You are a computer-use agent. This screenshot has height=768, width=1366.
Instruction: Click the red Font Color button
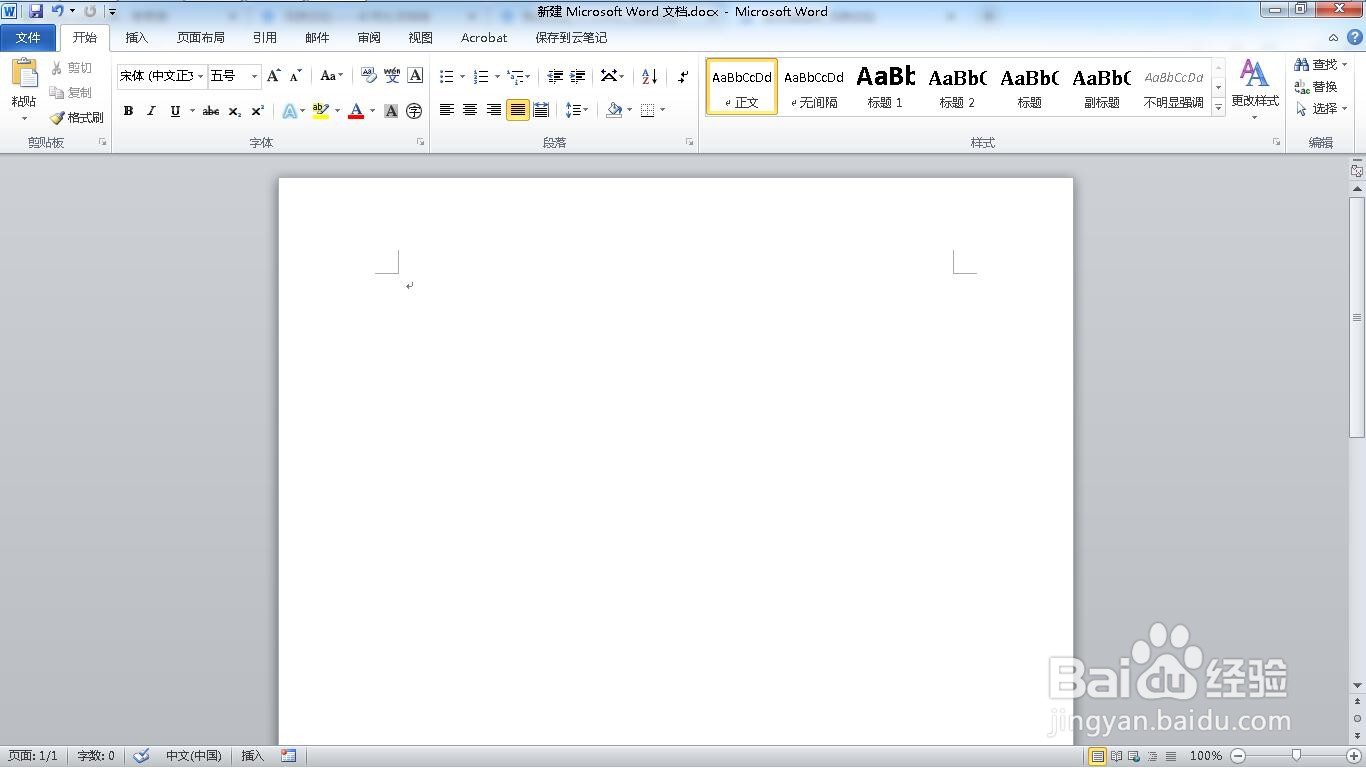pos(356,111)
